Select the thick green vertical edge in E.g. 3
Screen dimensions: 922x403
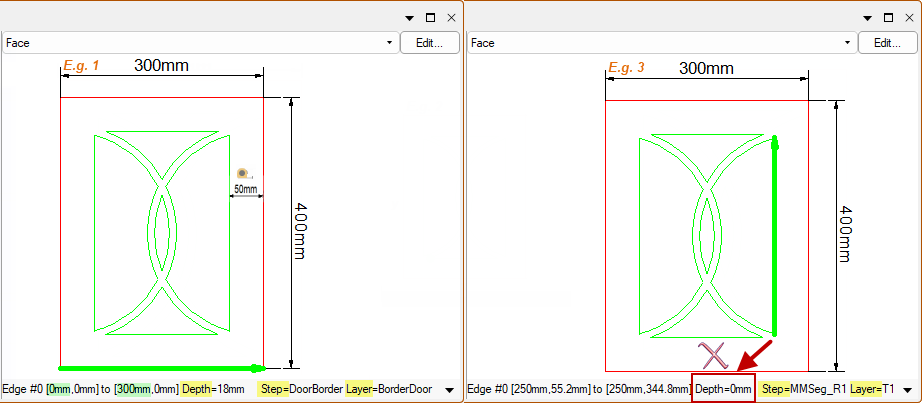point(775,240)
